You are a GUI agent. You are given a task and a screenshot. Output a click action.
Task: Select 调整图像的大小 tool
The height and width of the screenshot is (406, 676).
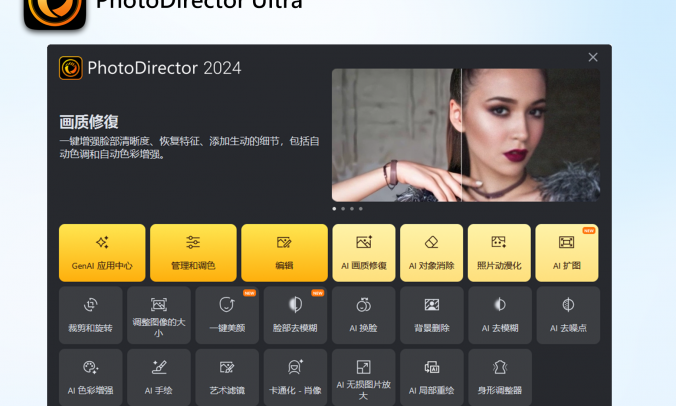[x=159, y=315]
